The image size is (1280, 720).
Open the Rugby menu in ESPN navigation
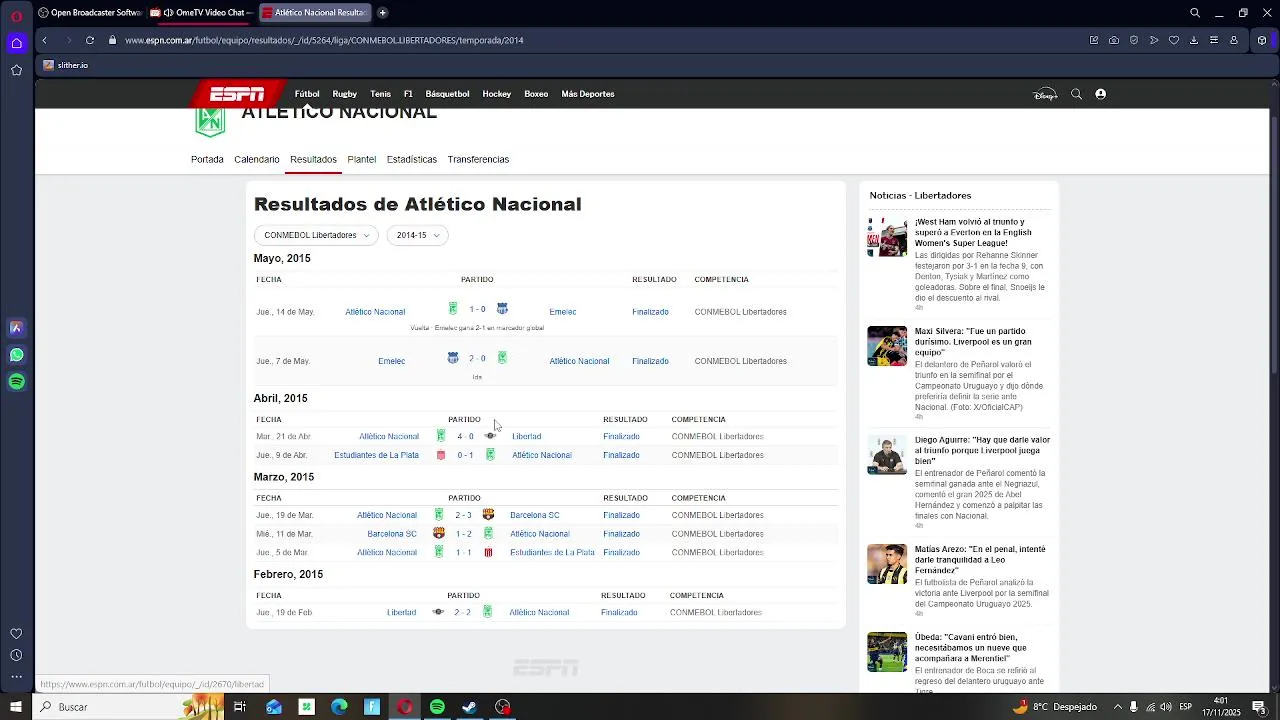345,94
